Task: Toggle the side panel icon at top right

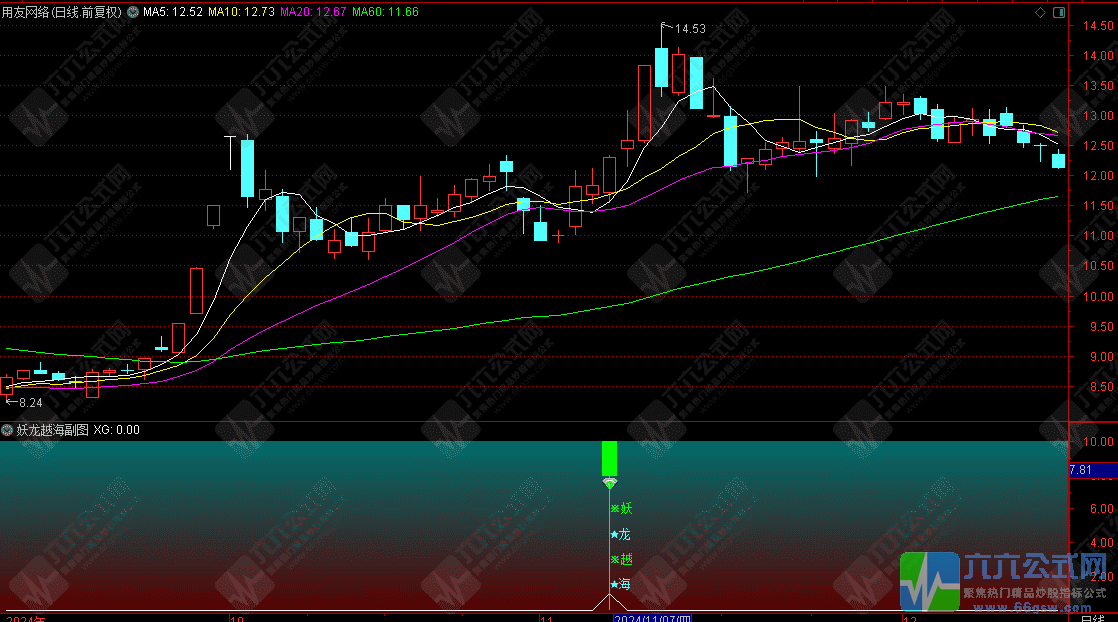Action: [1059, 12]
